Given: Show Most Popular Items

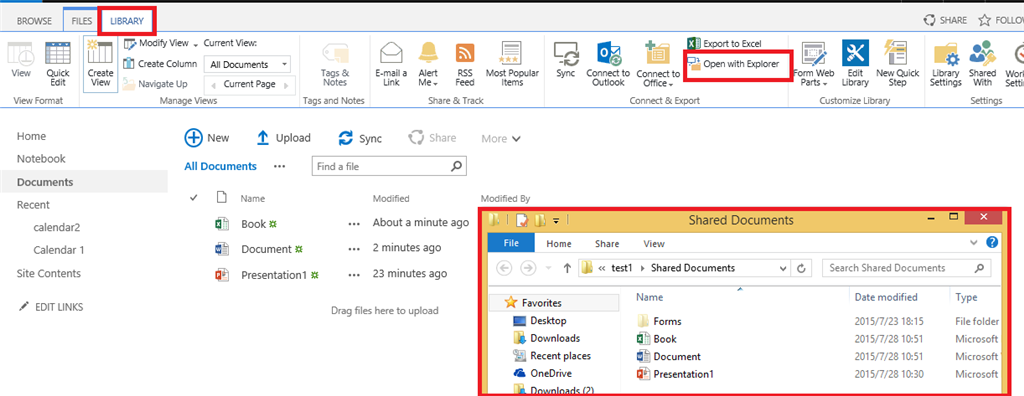Looking at the screenshot, I should [x=512, y=64].
